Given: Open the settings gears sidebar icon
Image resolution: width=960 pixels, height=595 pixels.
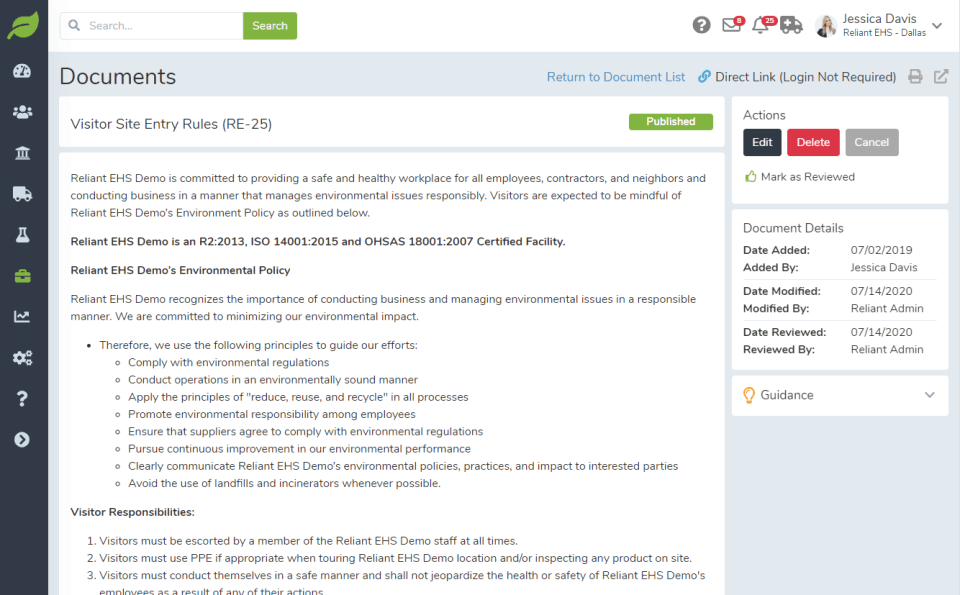Looking at the screenshot, I should [x=22, y=358].
